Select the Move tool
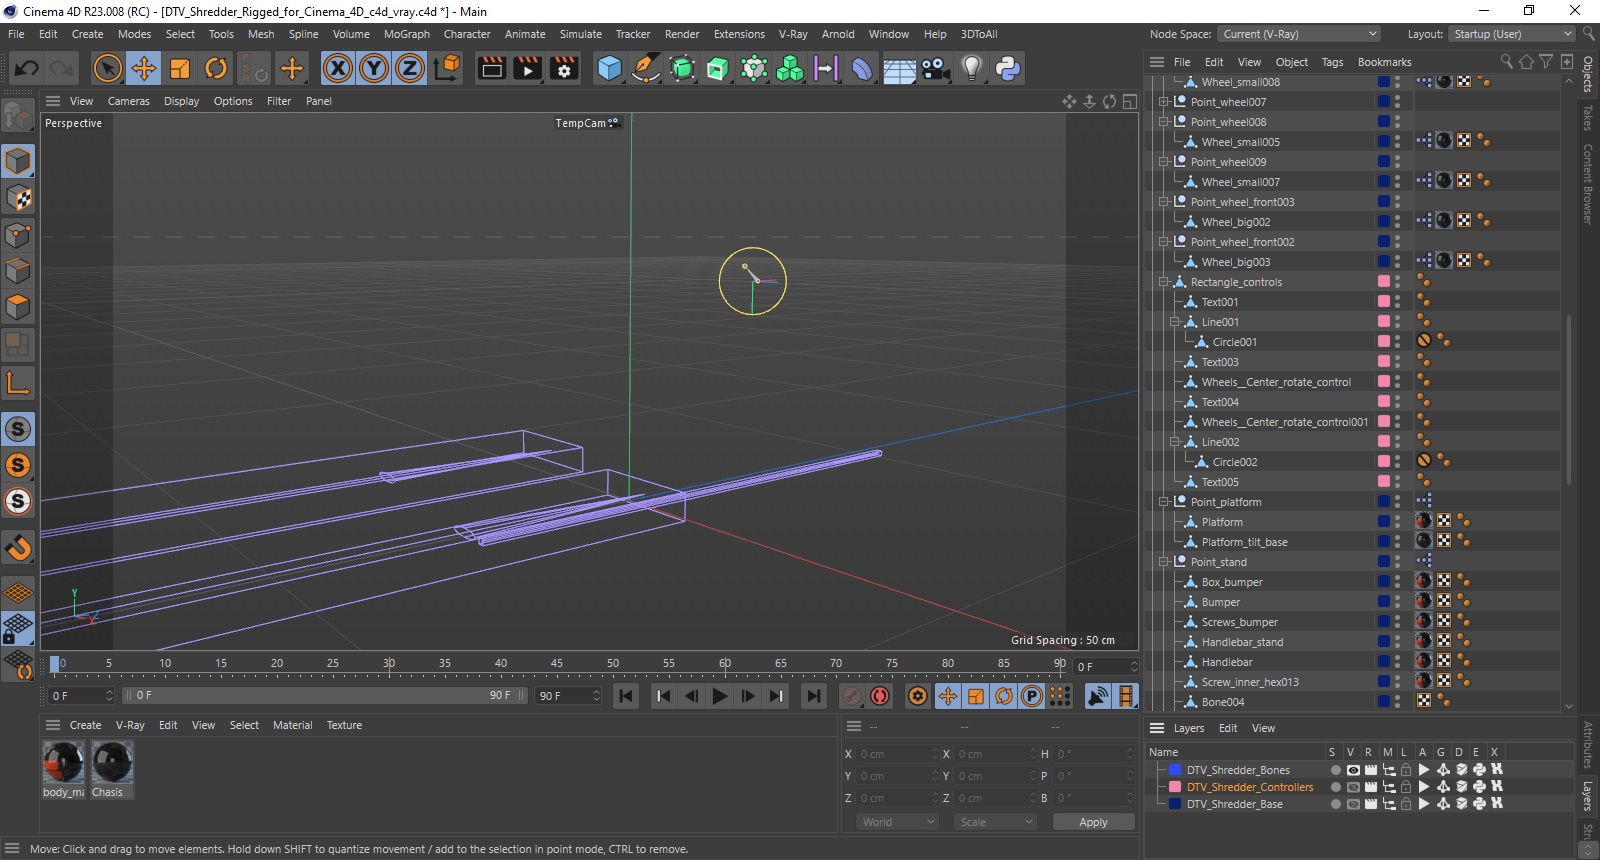The image size is (1600, 860). [x=143, y=68]
